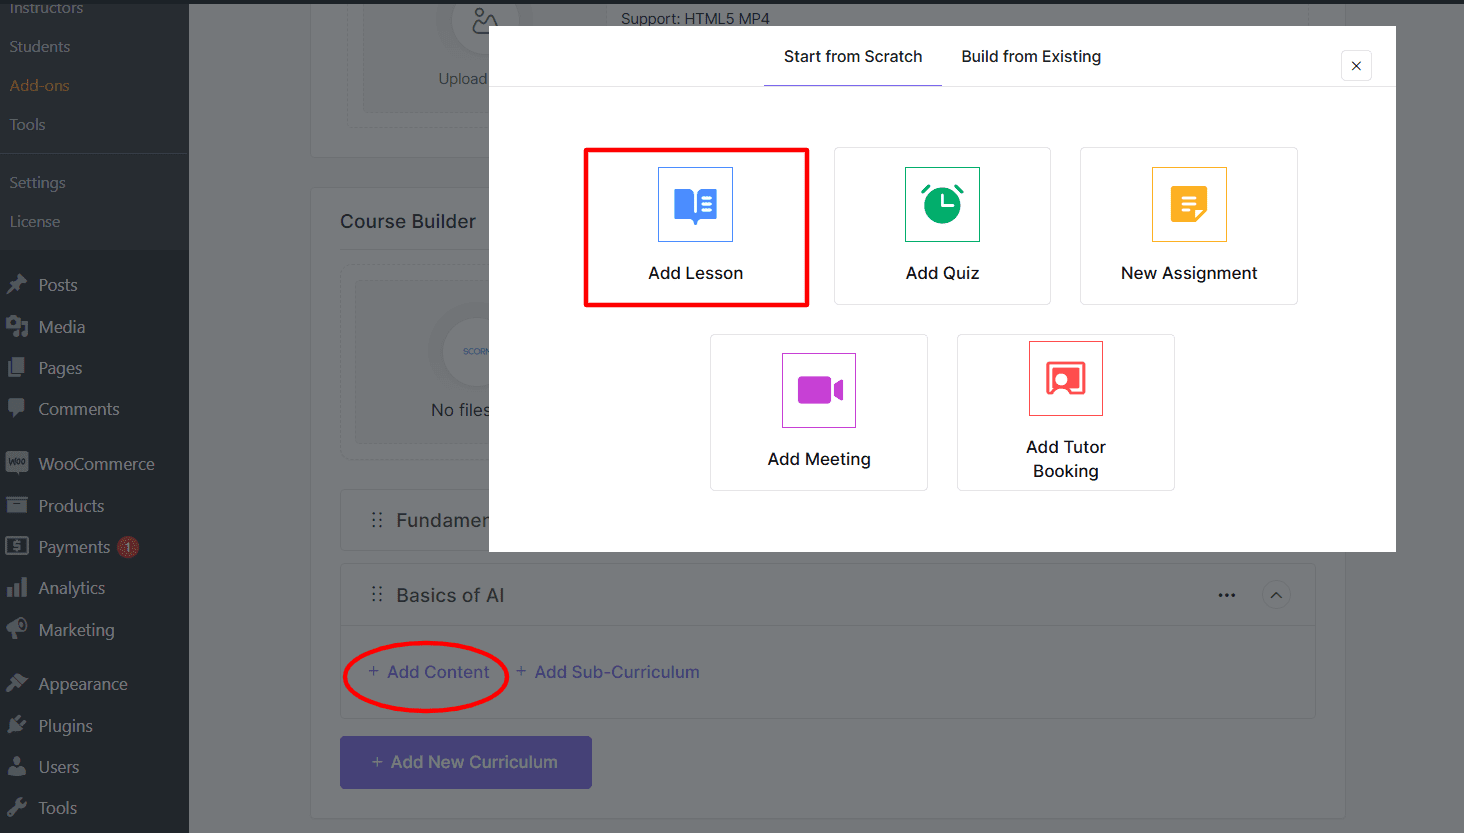
Task: Choose the yellow New Assignment note icon
Action: (x=1189, y=205)
